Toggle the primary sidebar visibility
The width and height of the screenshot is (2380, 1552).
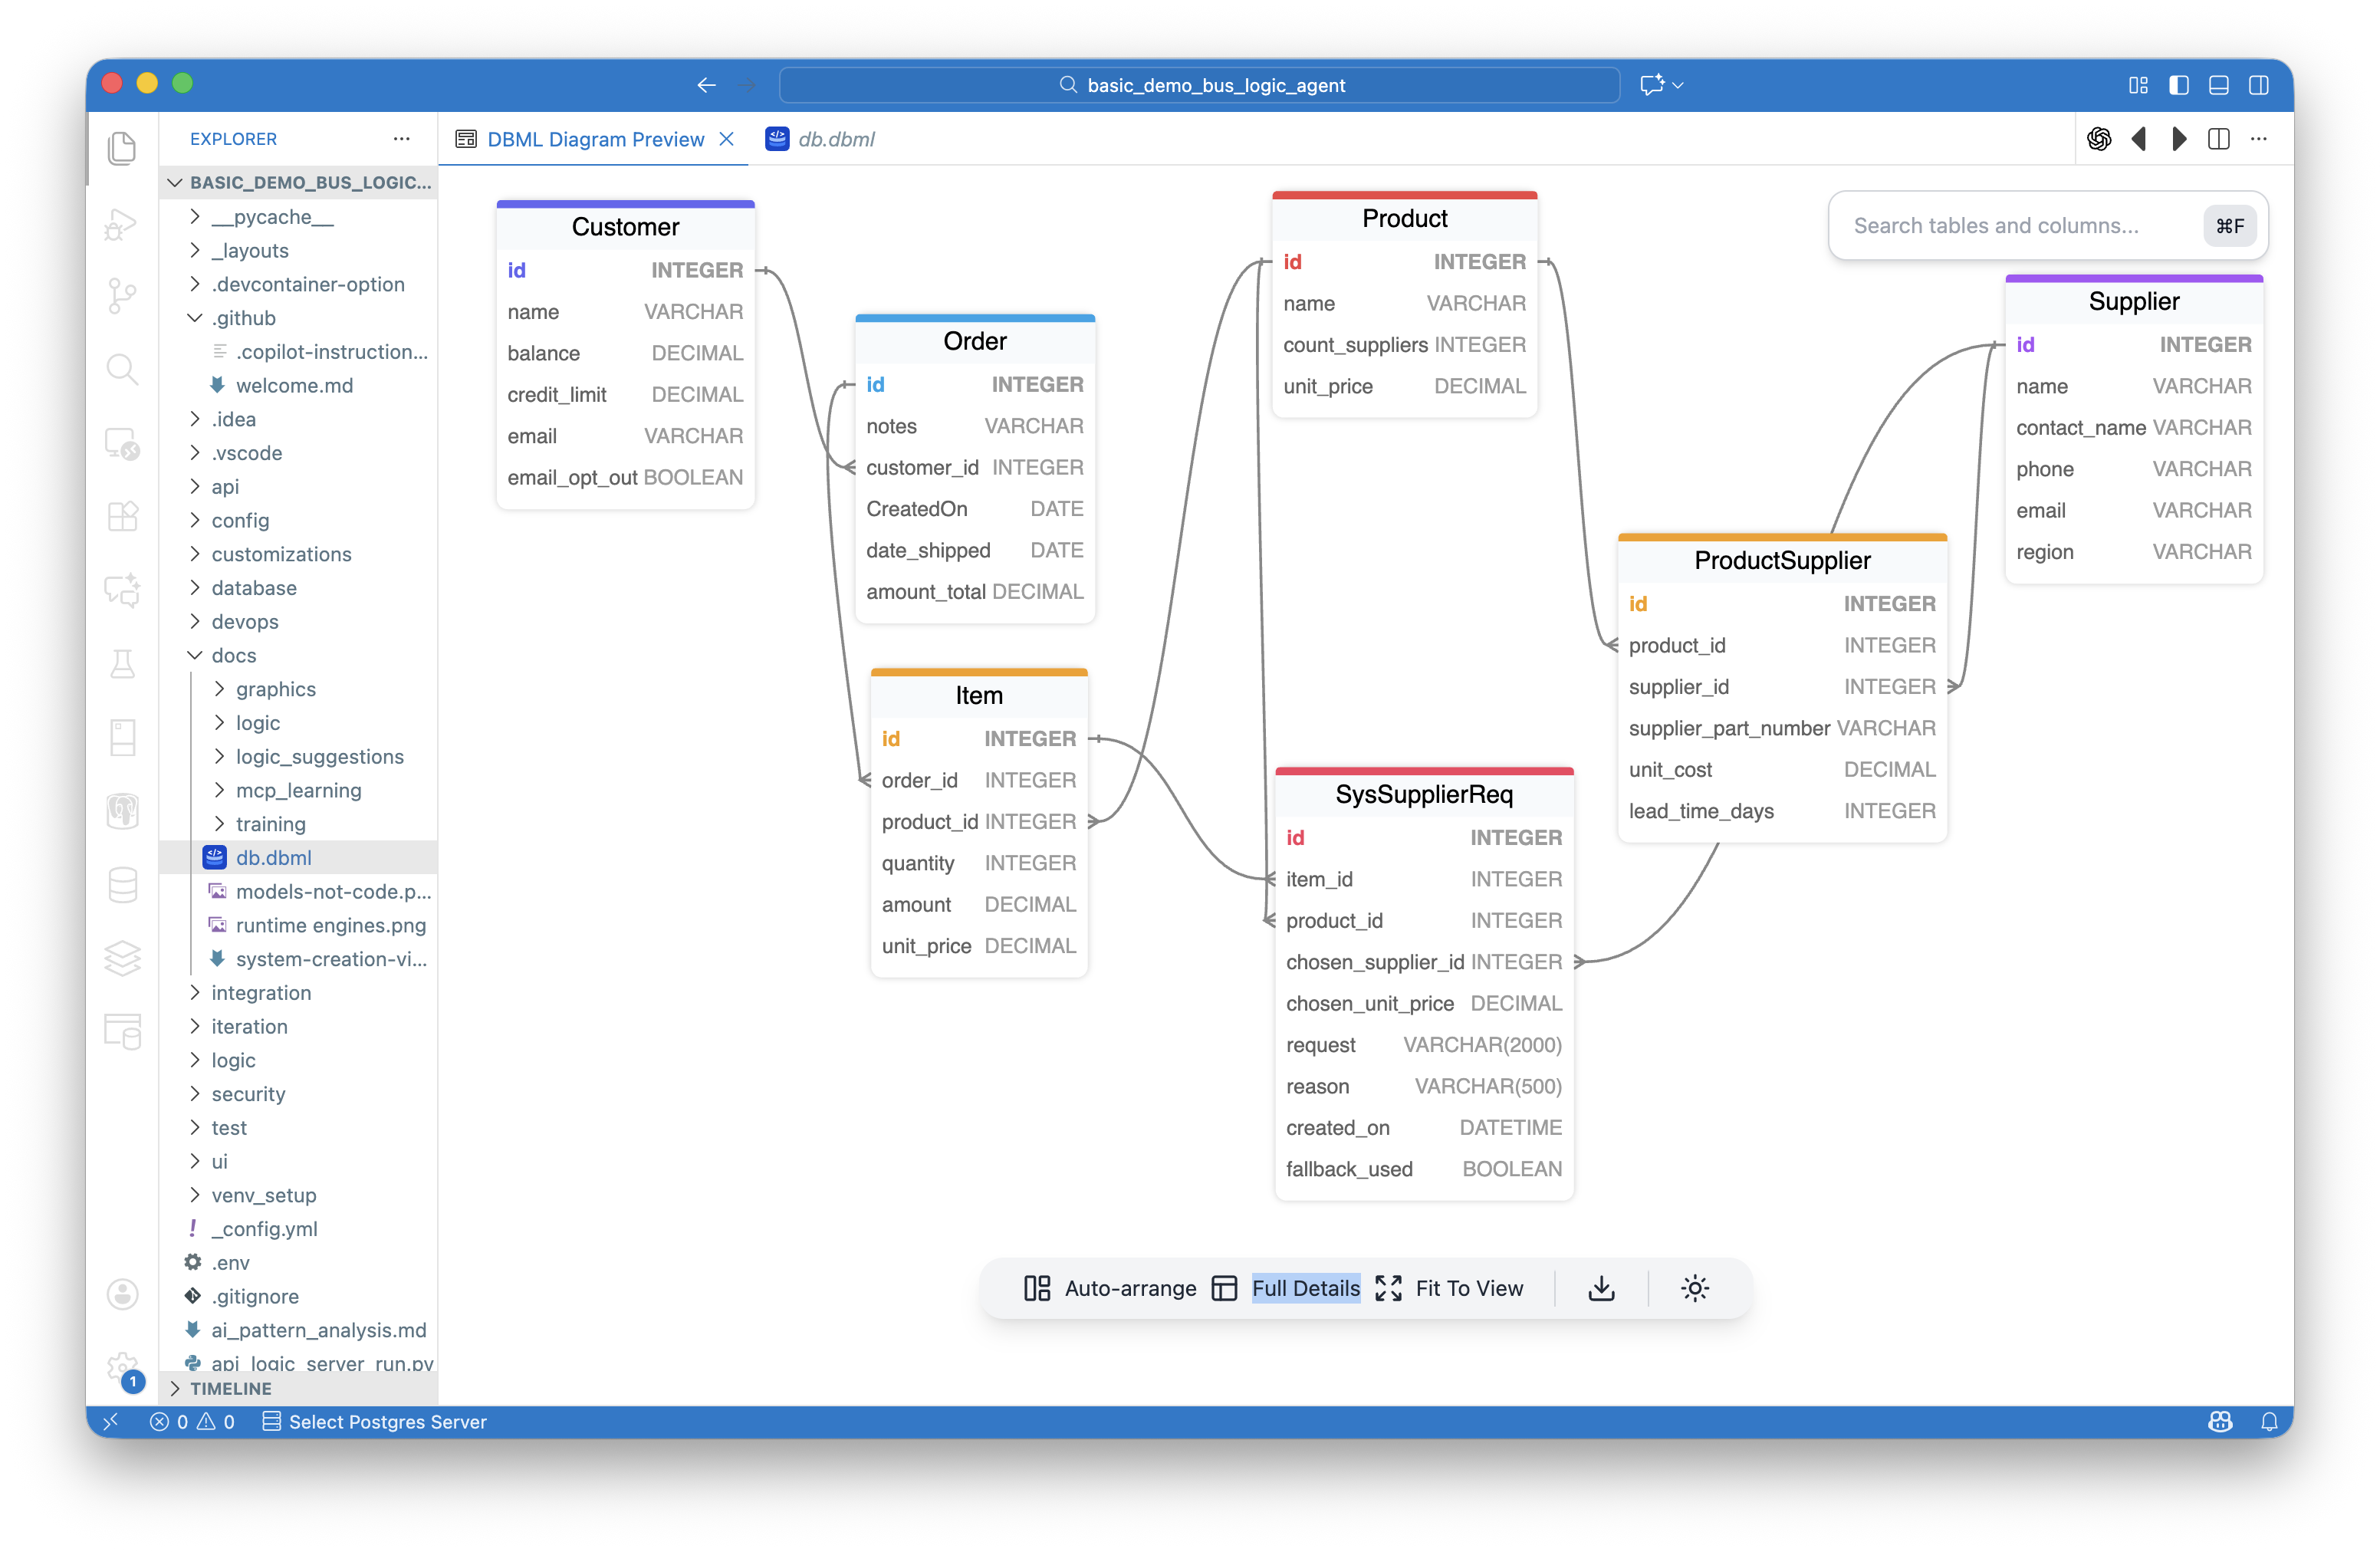2178,85
